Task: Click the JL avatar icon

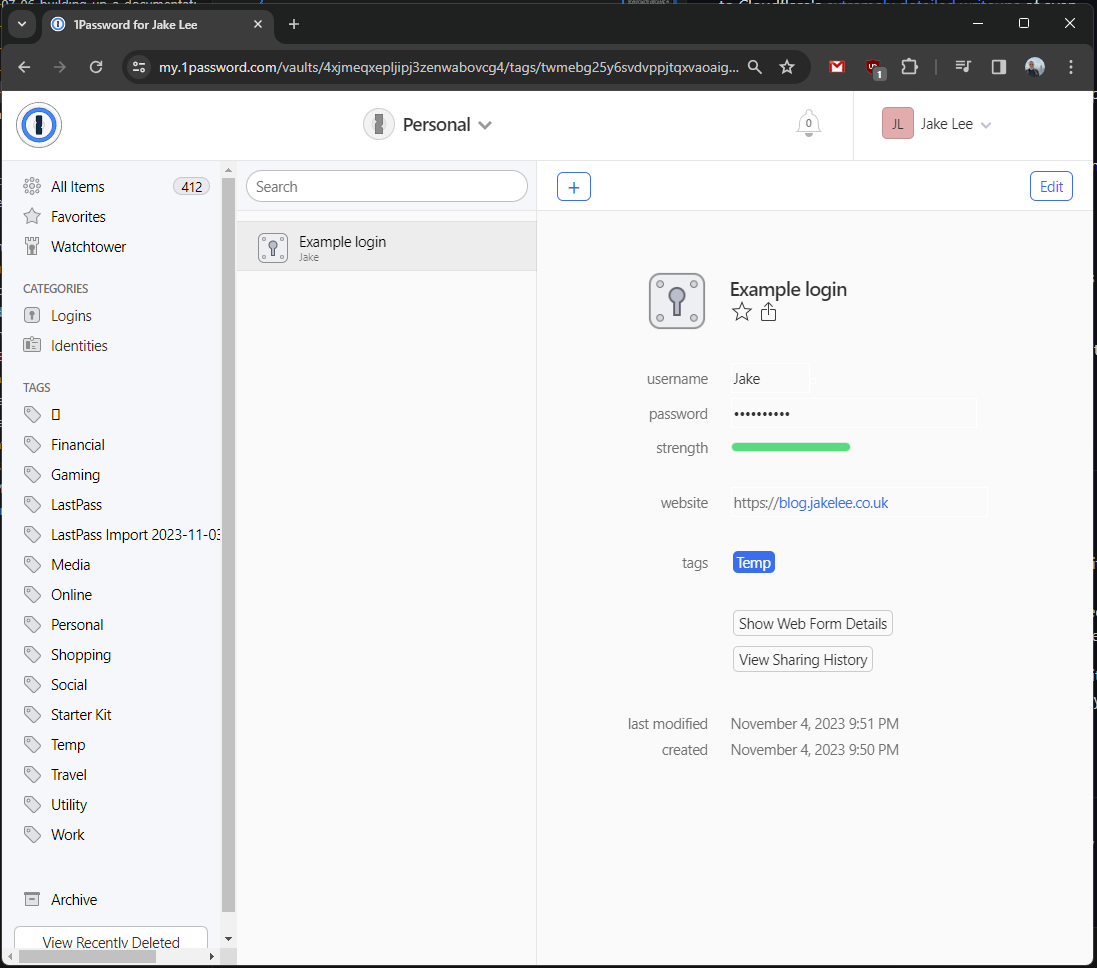Action: 898,124
